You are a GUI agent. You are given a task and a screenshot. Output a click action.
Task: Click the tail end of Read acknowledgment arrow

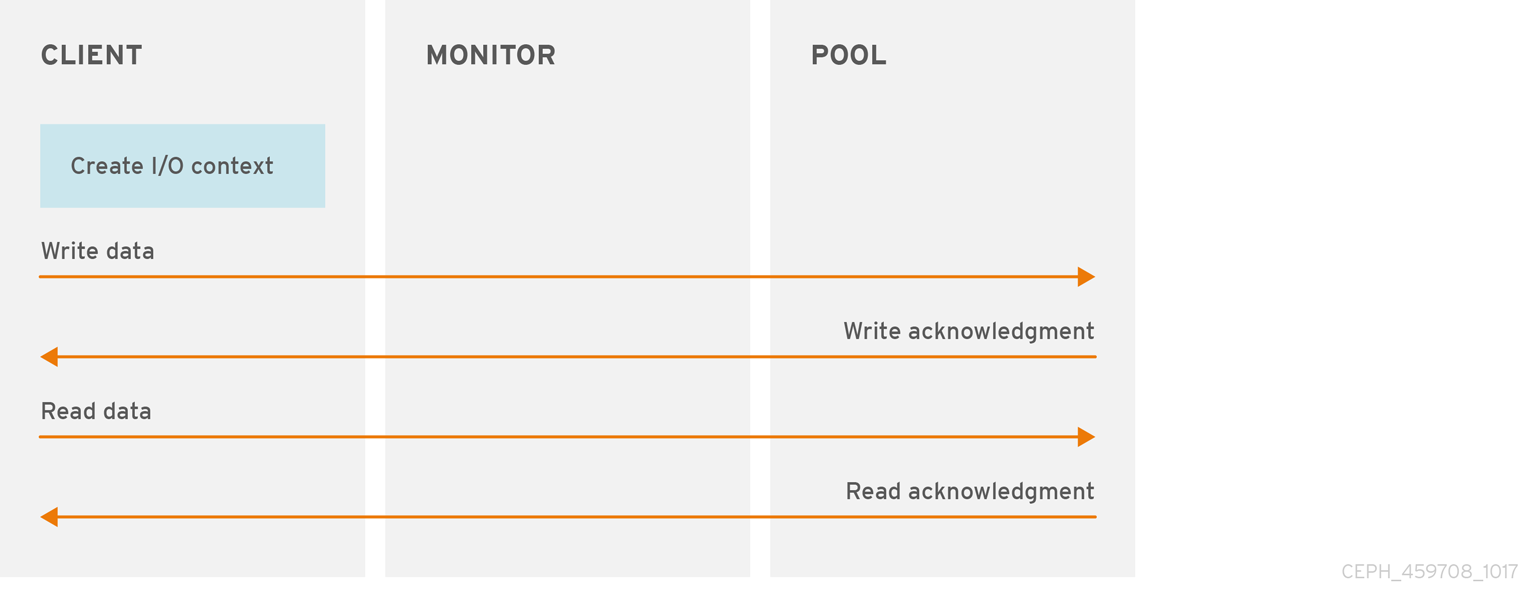(x=1093, y=517)
